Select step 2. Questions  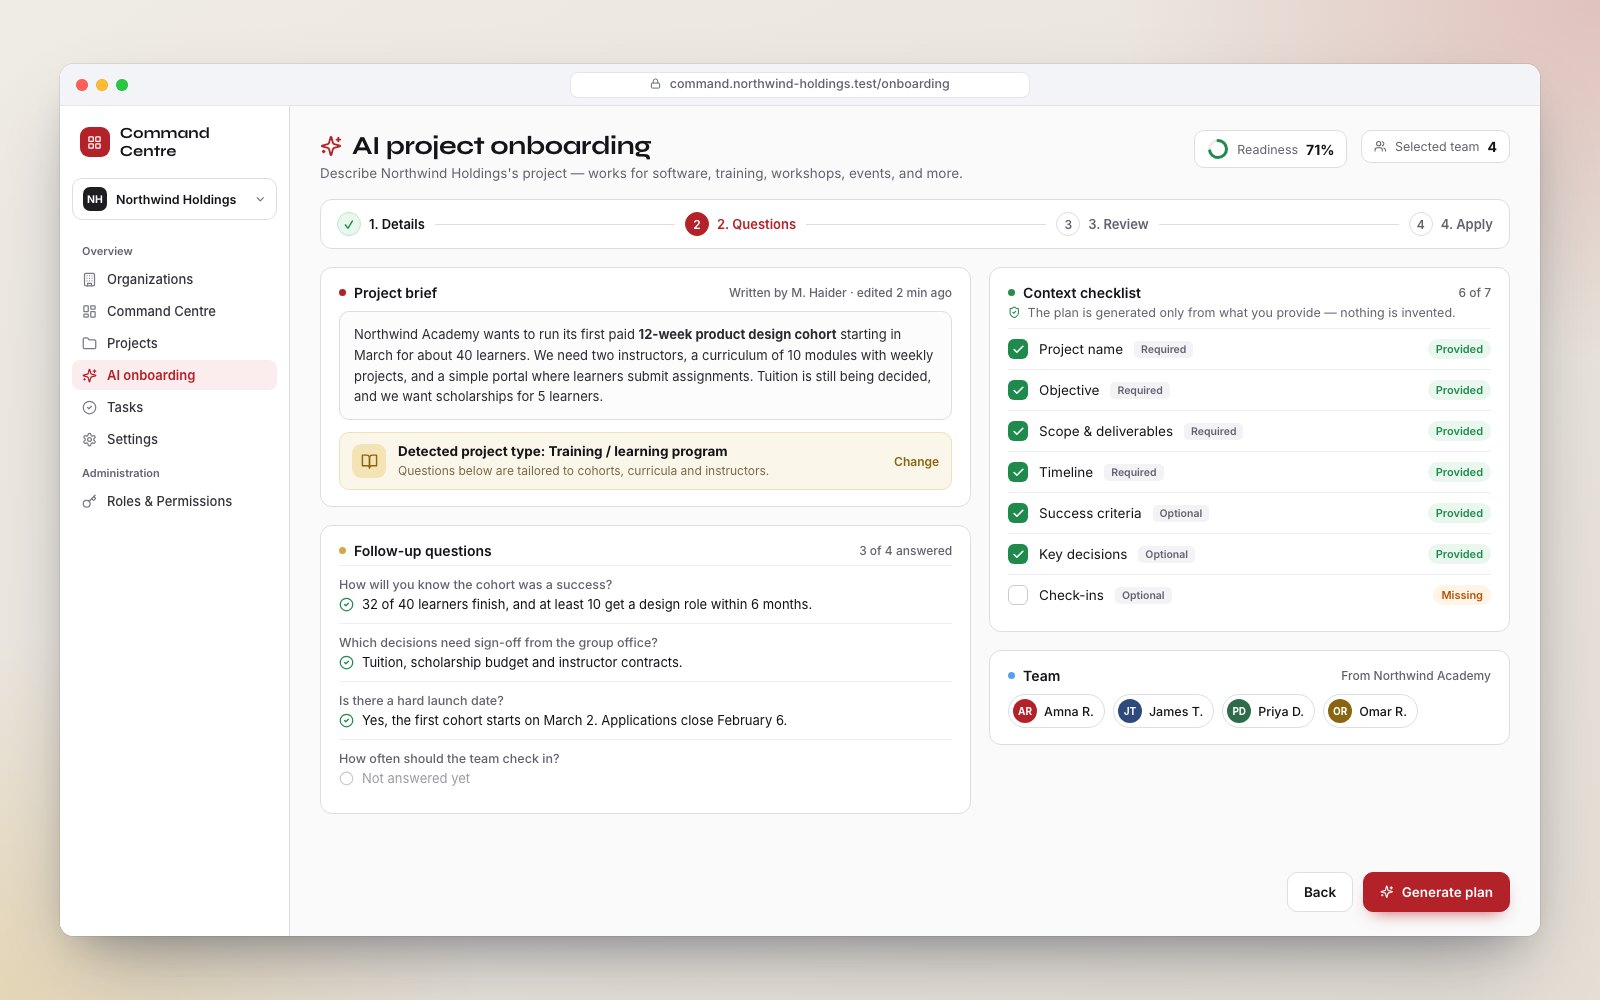pyautogui.click(x=741, y=224)
